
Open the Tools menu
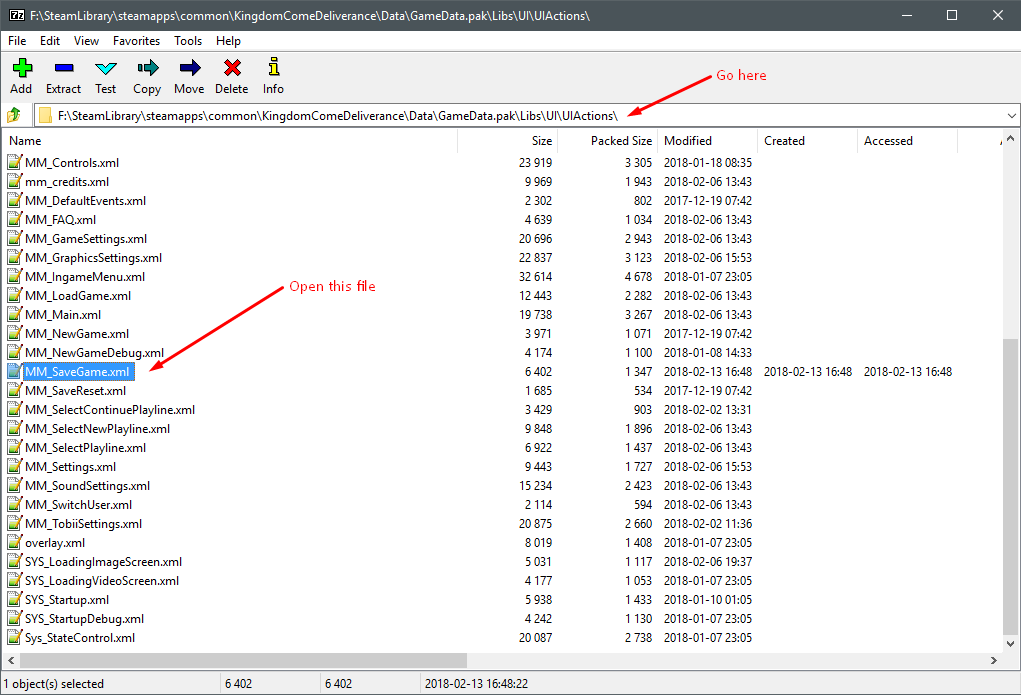188,41
